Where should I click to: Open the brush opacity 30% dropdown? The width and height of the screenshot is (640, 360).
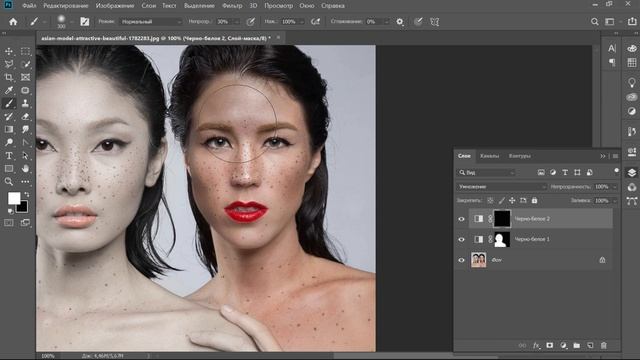[237, 22]
